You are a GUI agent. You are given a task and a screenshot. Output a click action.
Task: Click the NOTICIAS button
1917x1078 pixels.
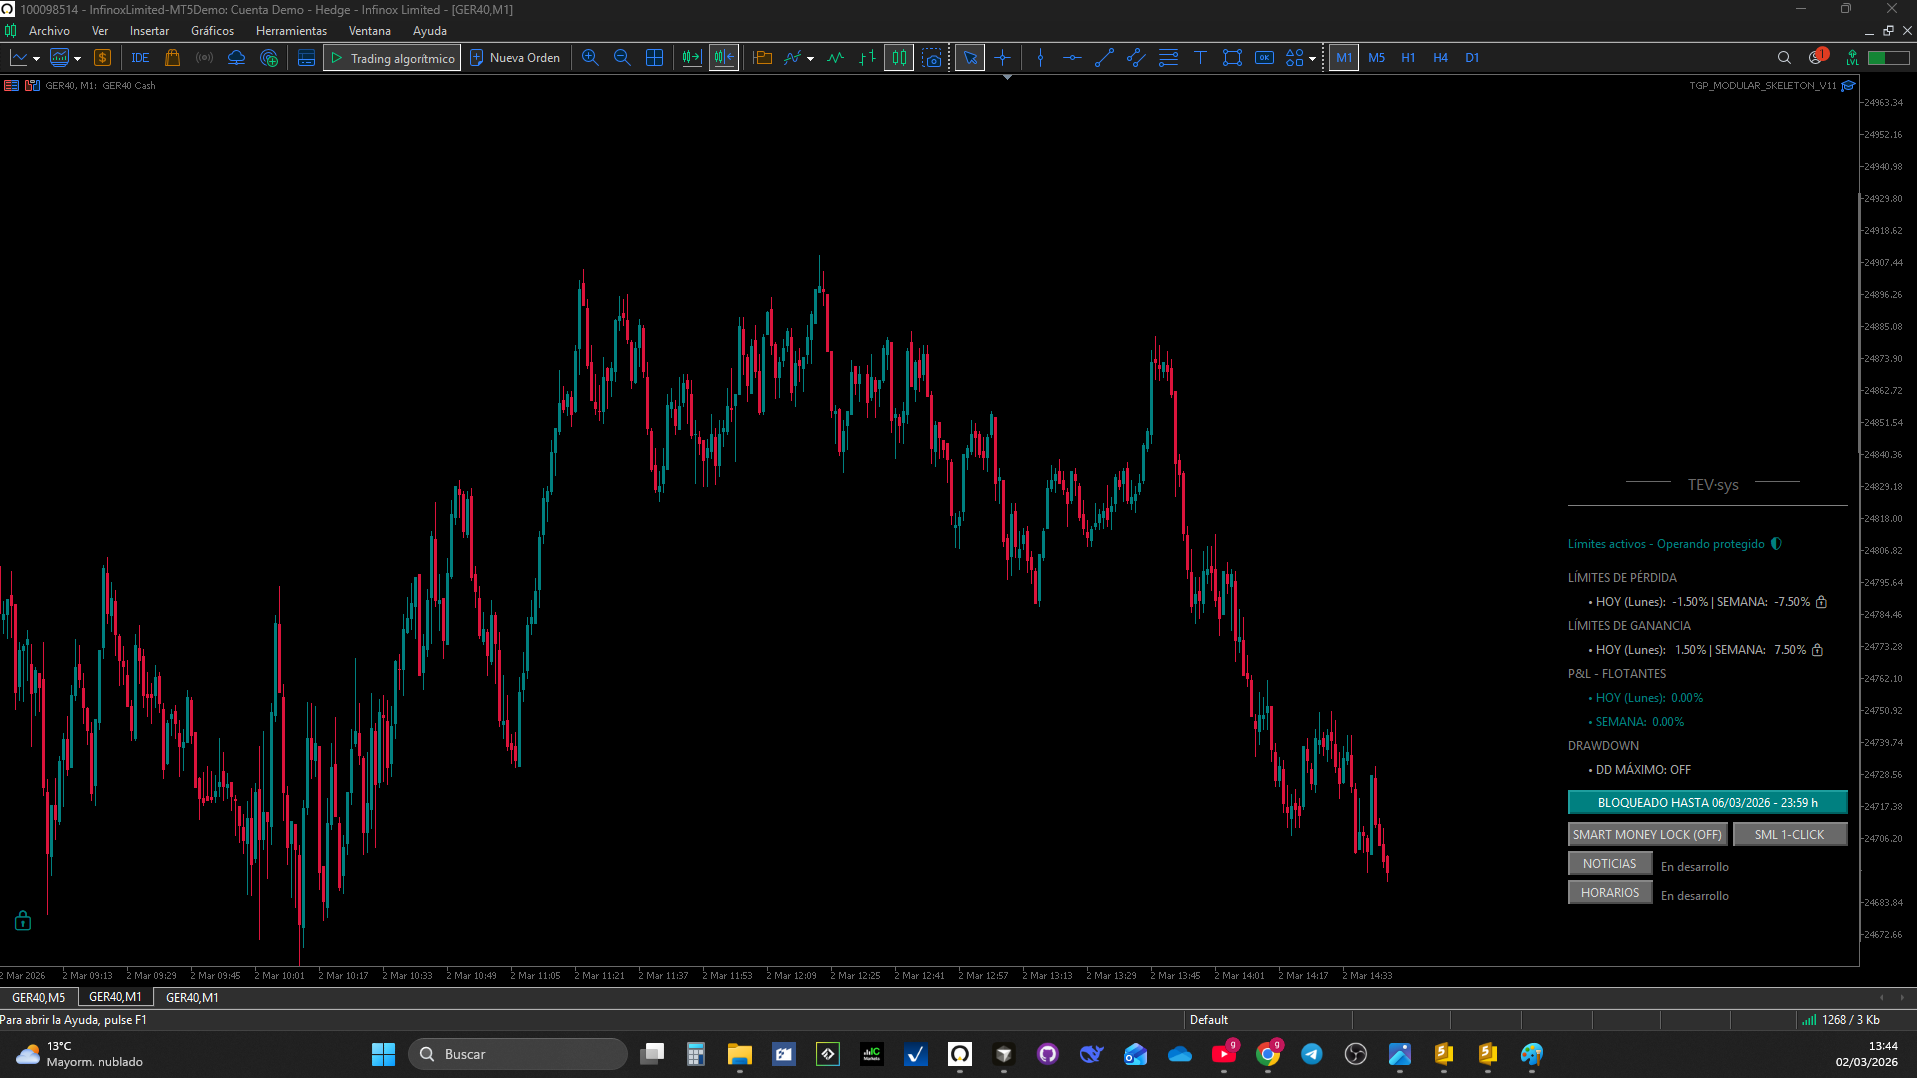pos(1609,863)
